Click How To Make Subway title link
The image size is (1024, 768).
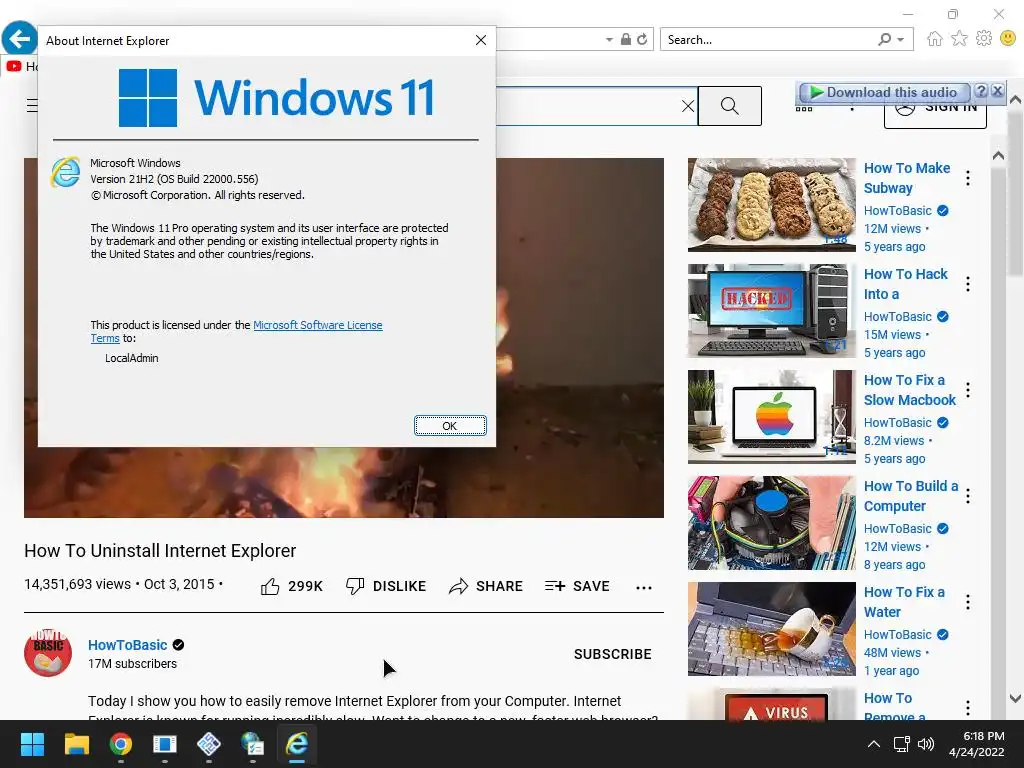(907, 178)
